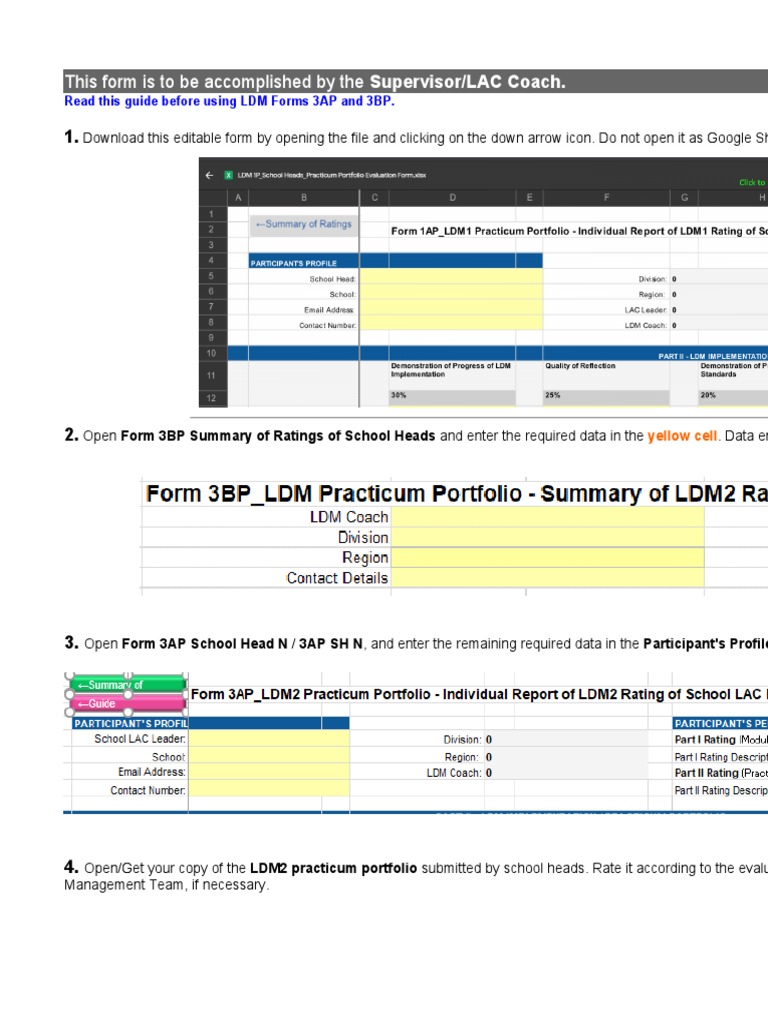Screen dimensions: 768x1024
Task: Click the 'Supervisor/LAC Coach.' banner text
Action: coord(468,82)
